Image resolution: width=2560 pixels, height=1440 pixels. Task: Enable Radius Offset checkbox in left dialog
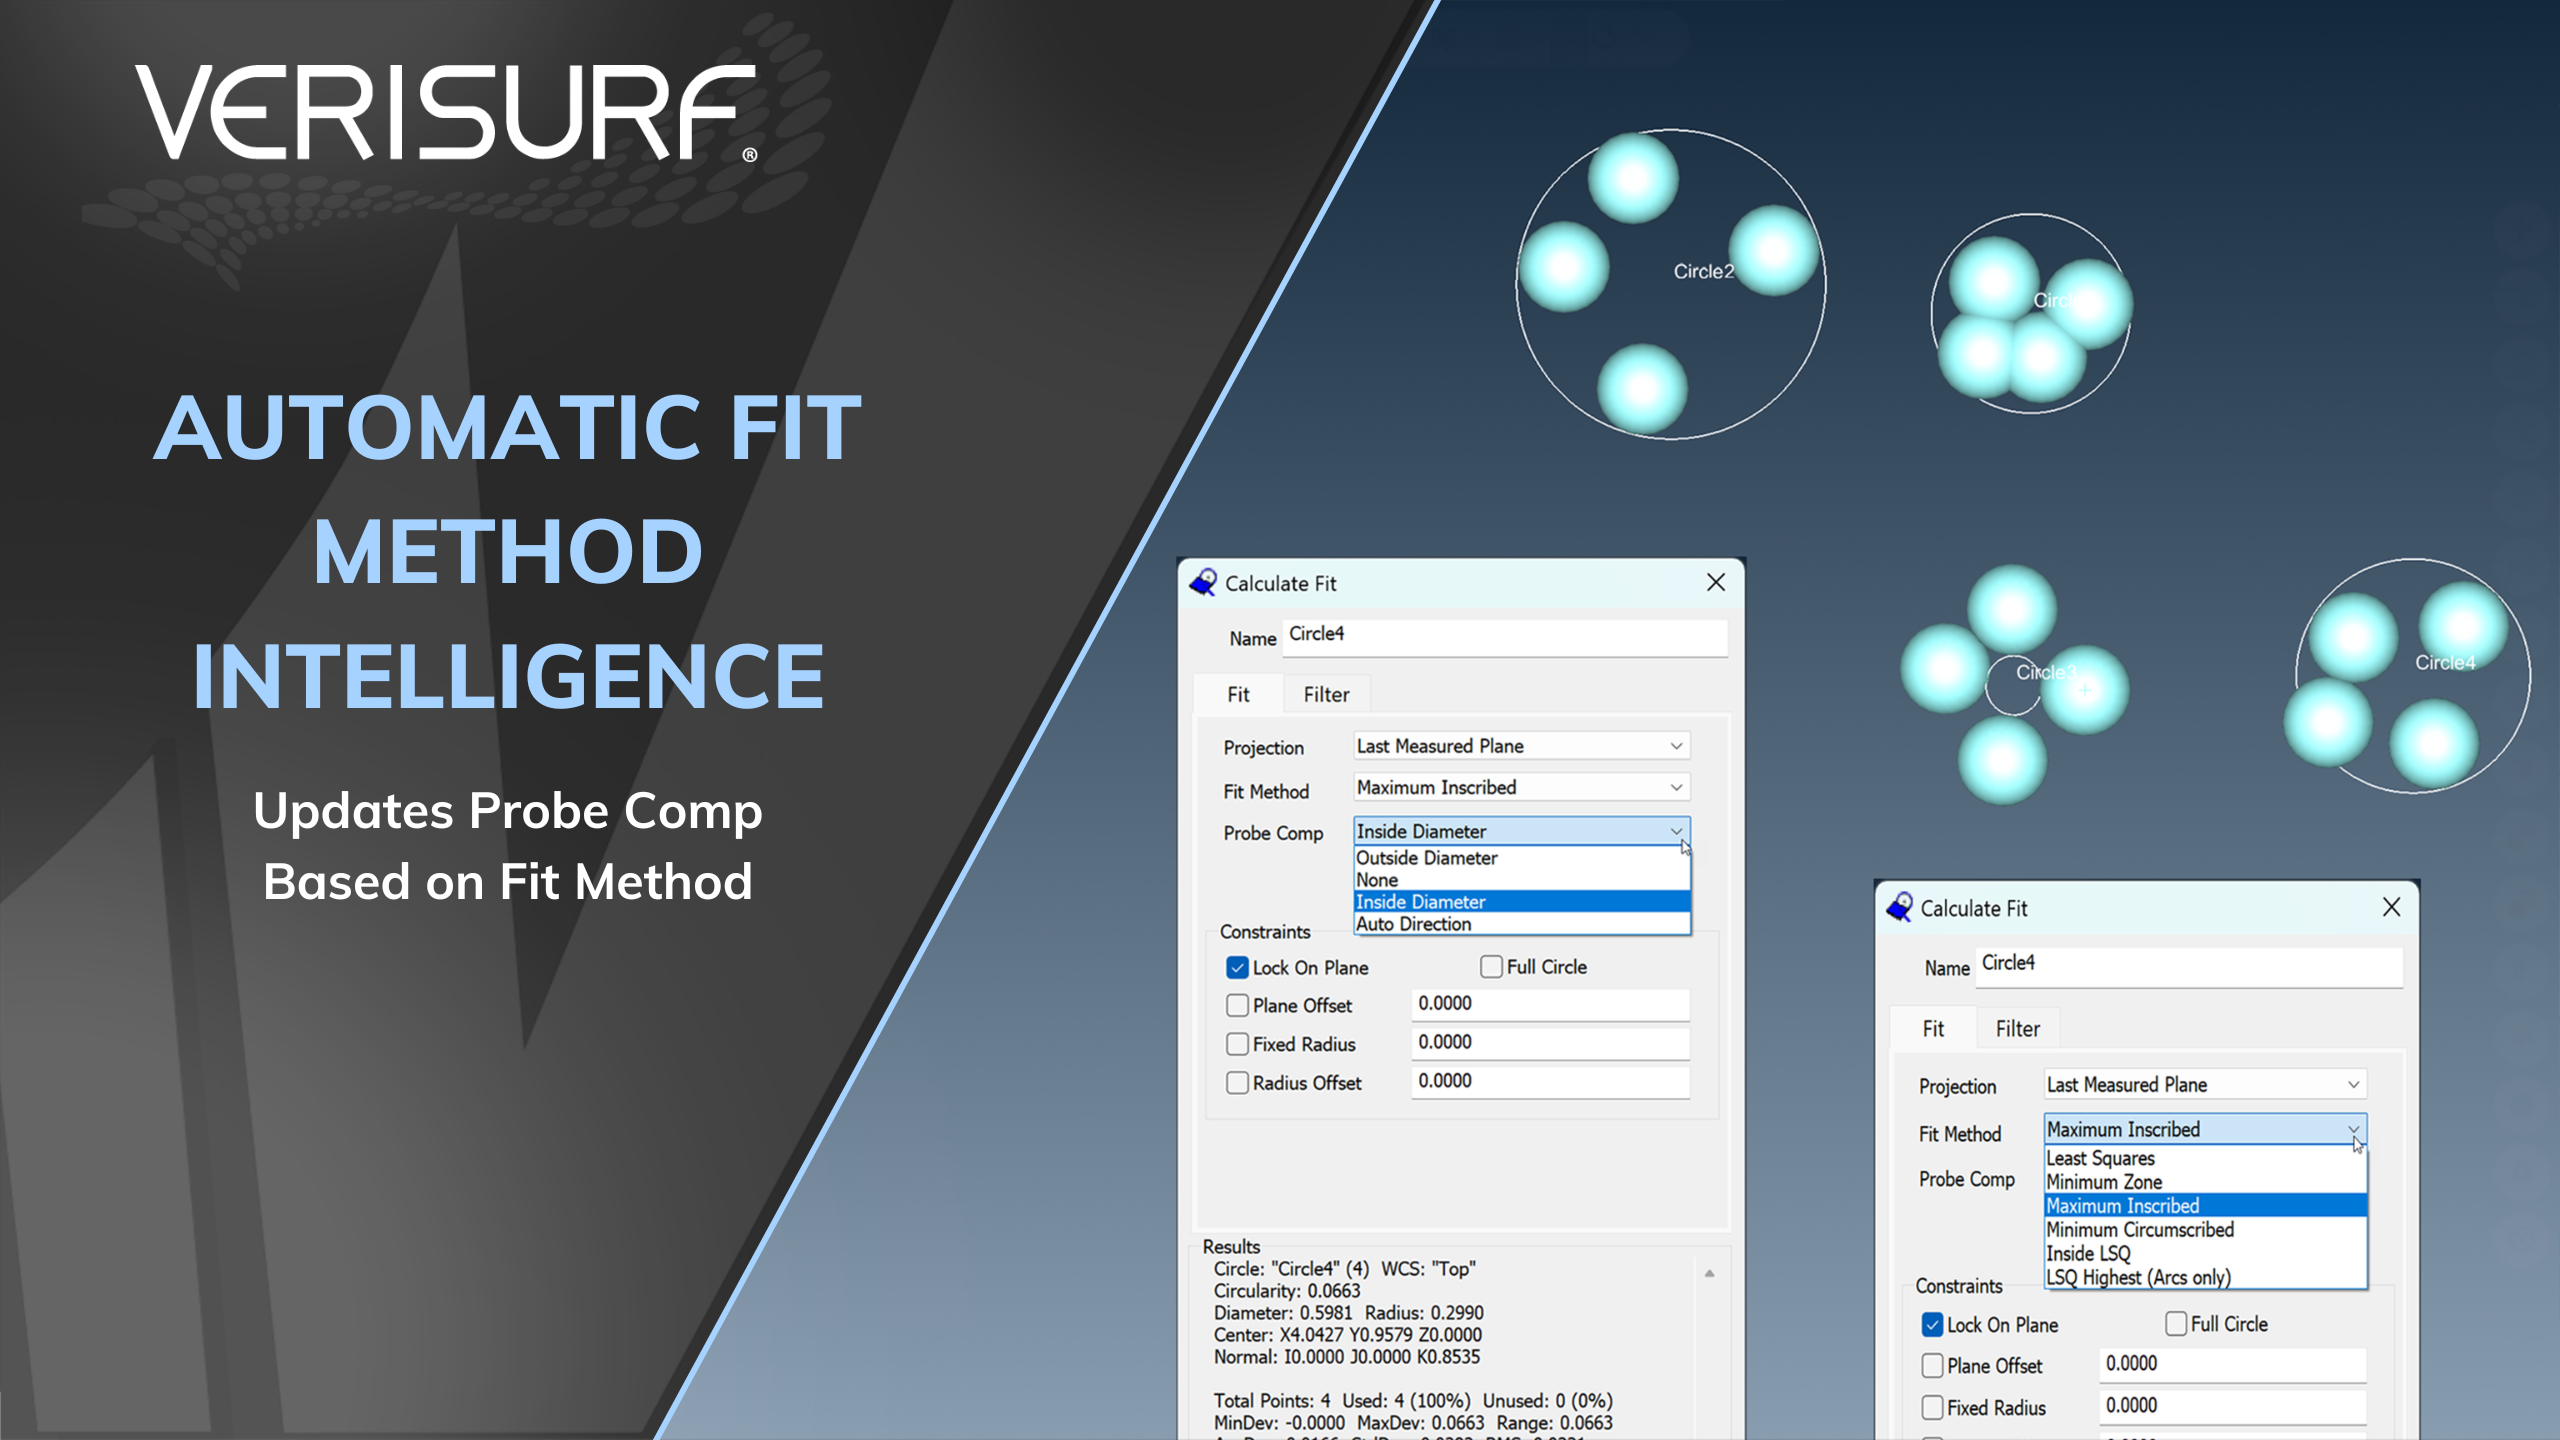tap(1237, 1083)
